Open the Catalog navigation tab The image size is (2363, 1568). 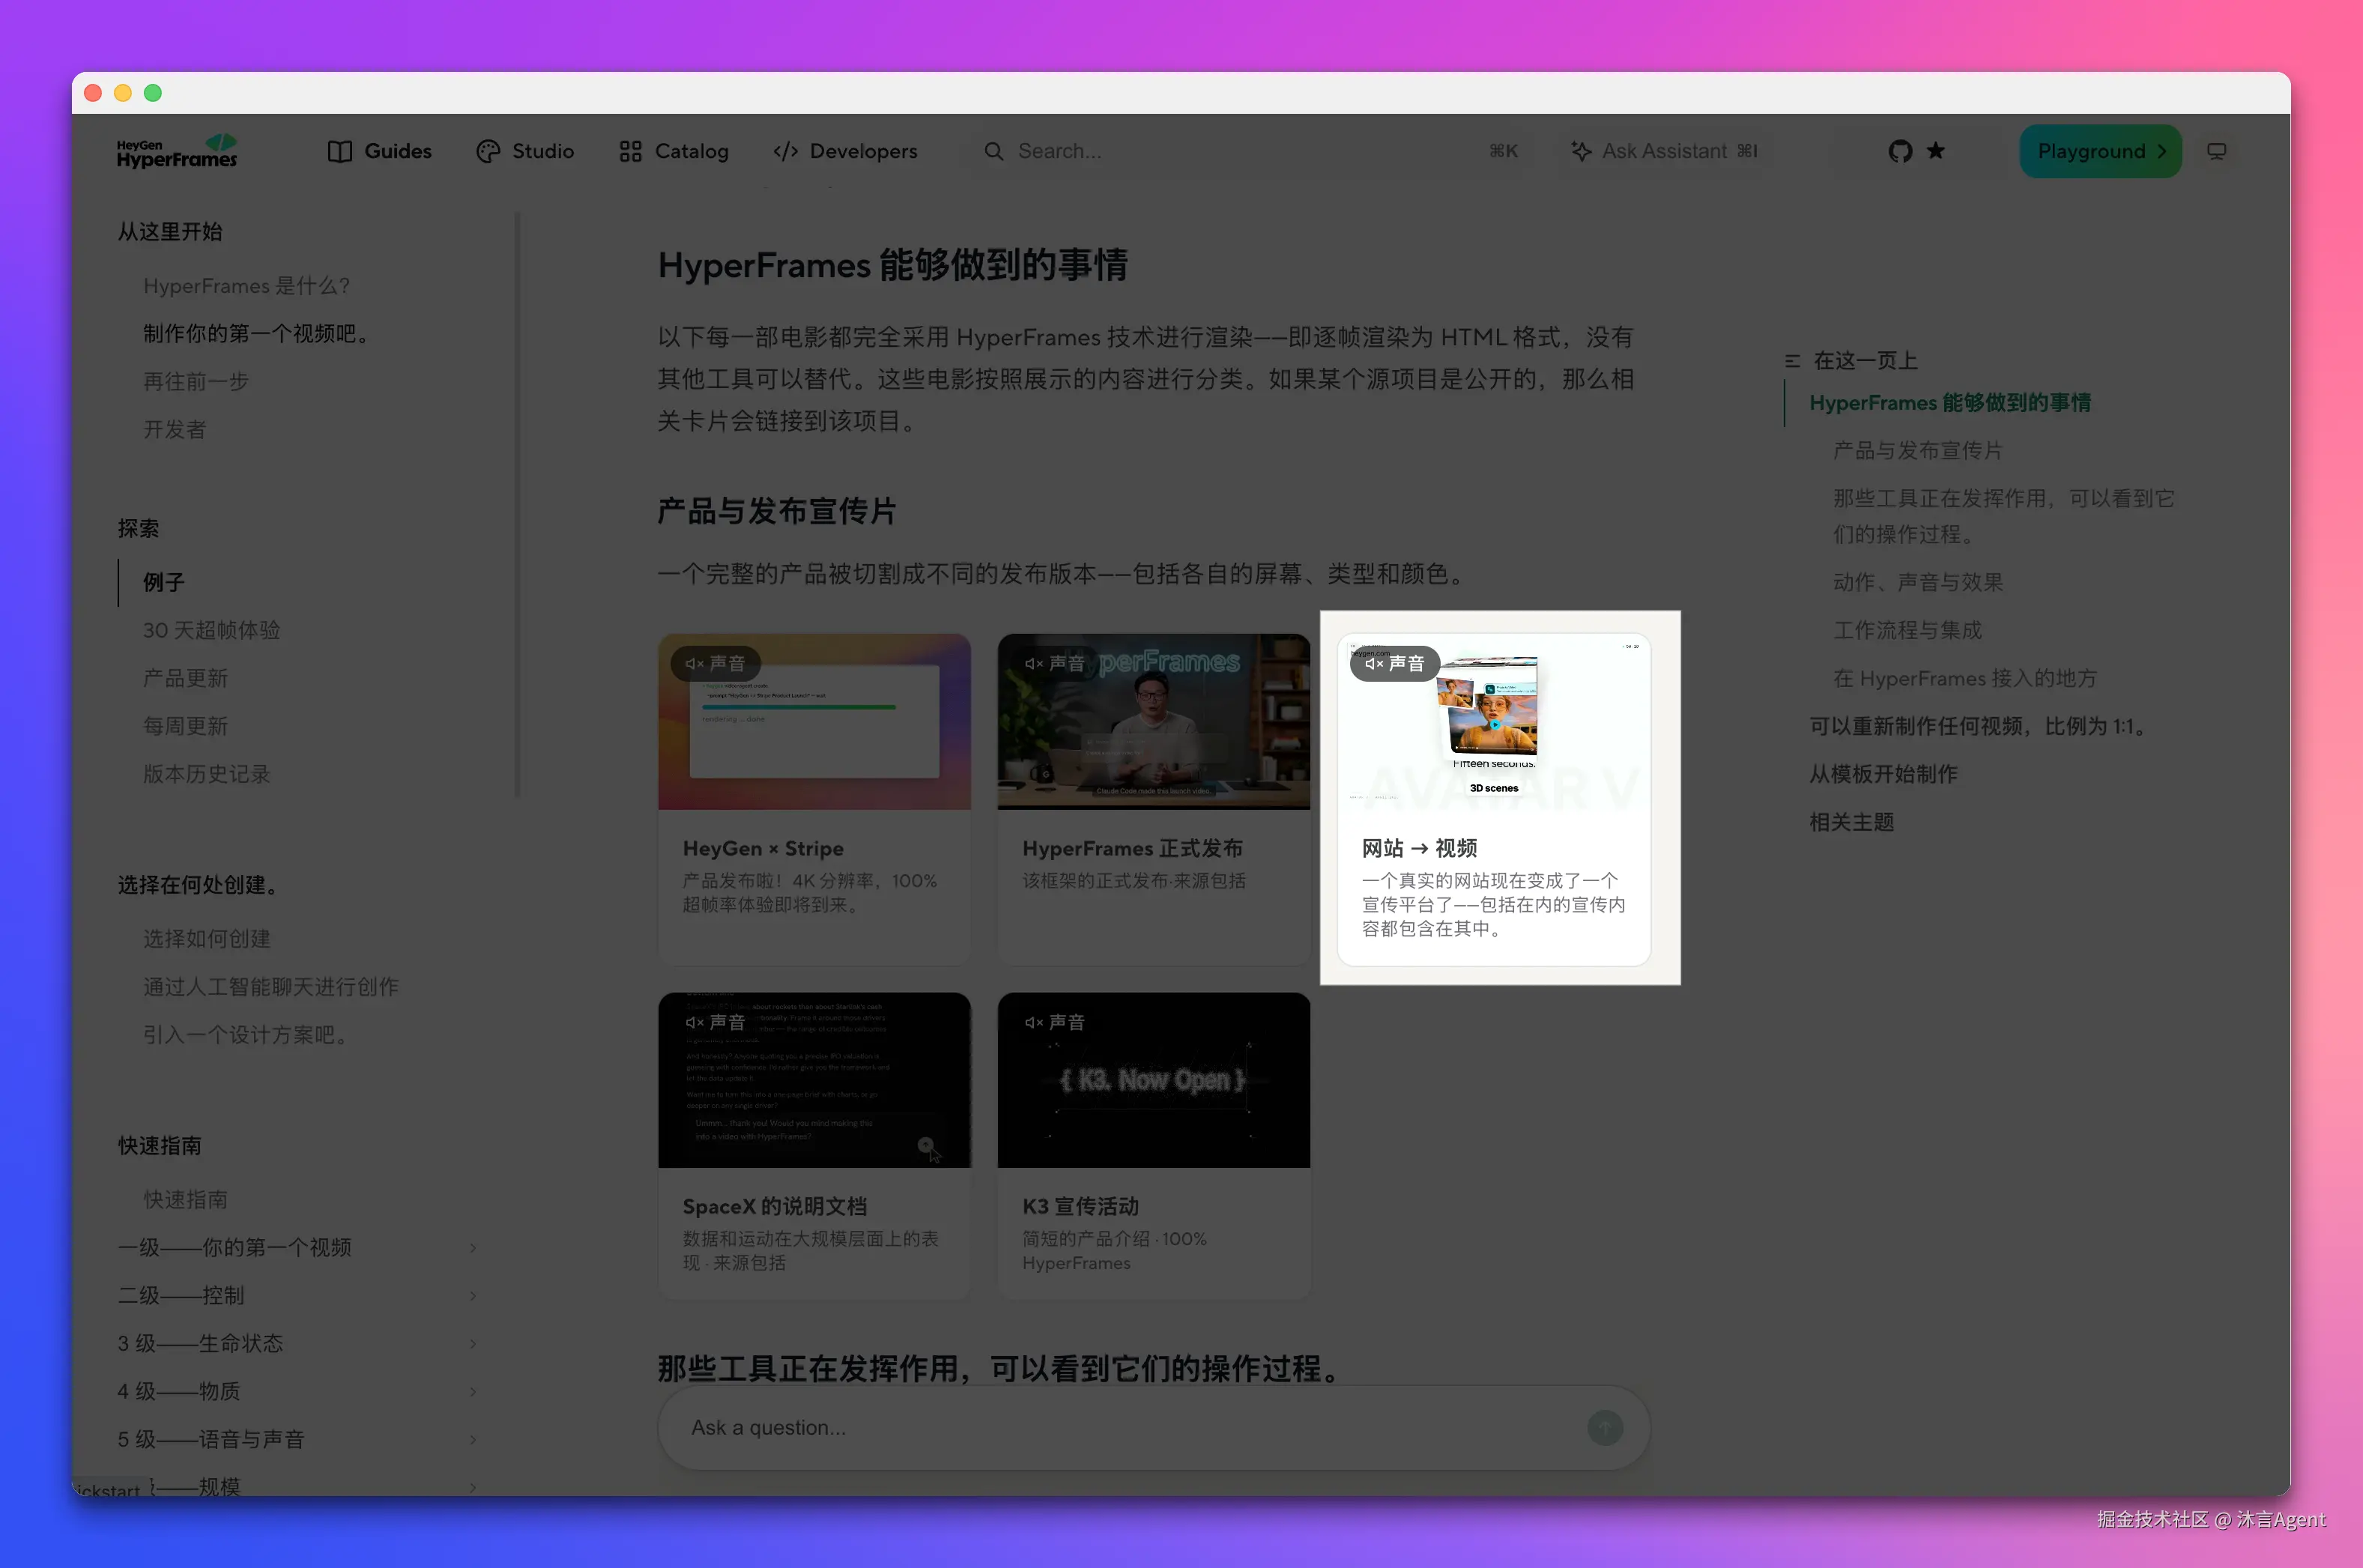[x=674, y=151]
